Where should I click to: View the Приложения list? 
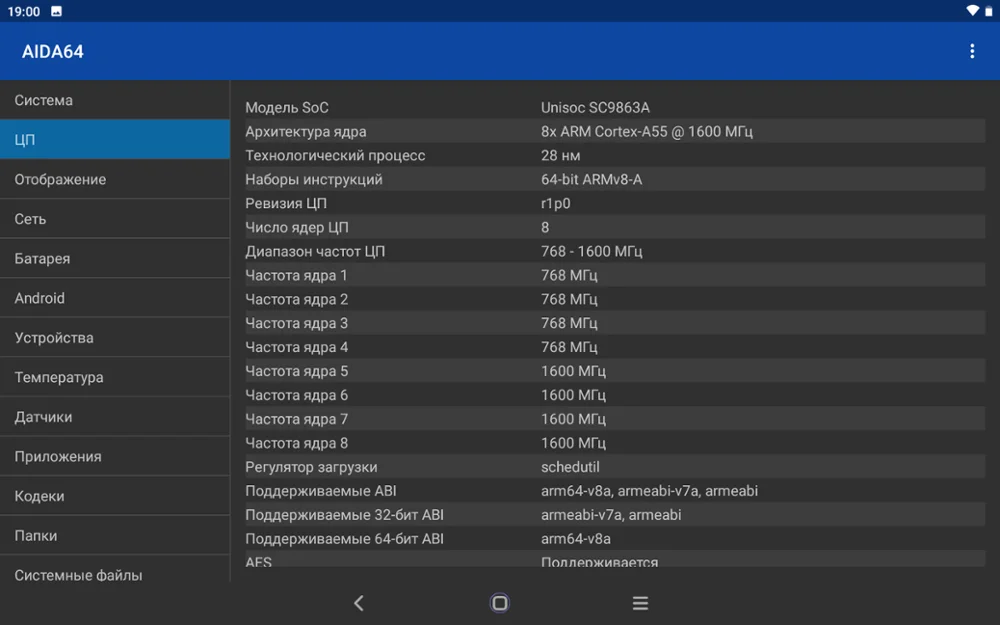point(115,456)
